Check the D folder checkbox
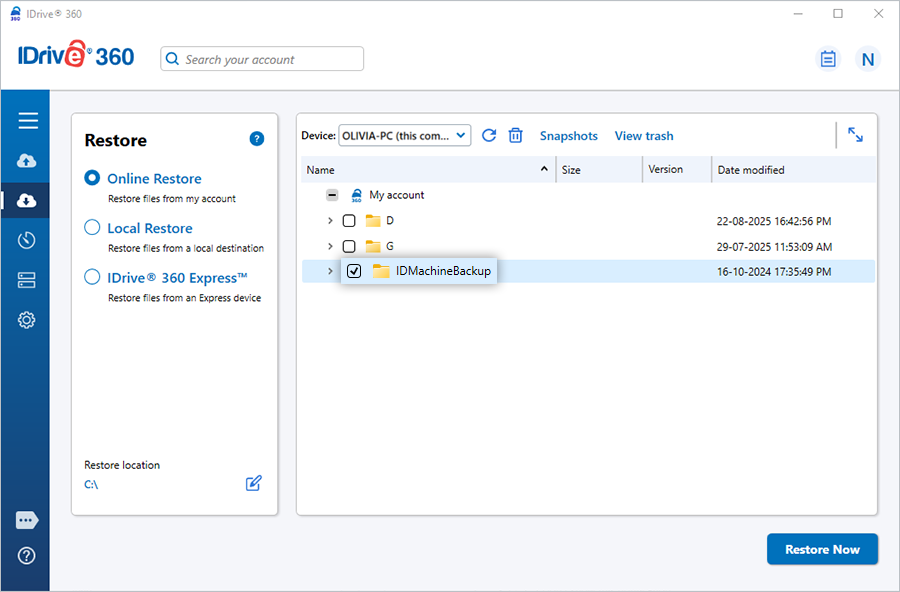The image size is (900, 592). click(349, 221)
